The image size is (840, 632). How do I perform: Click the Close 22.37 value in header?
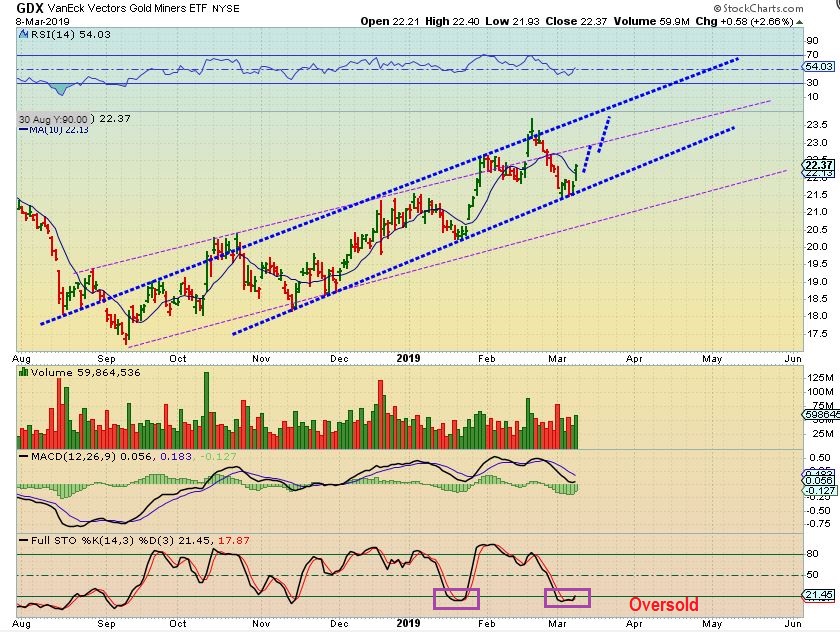(x=576, y=21)
